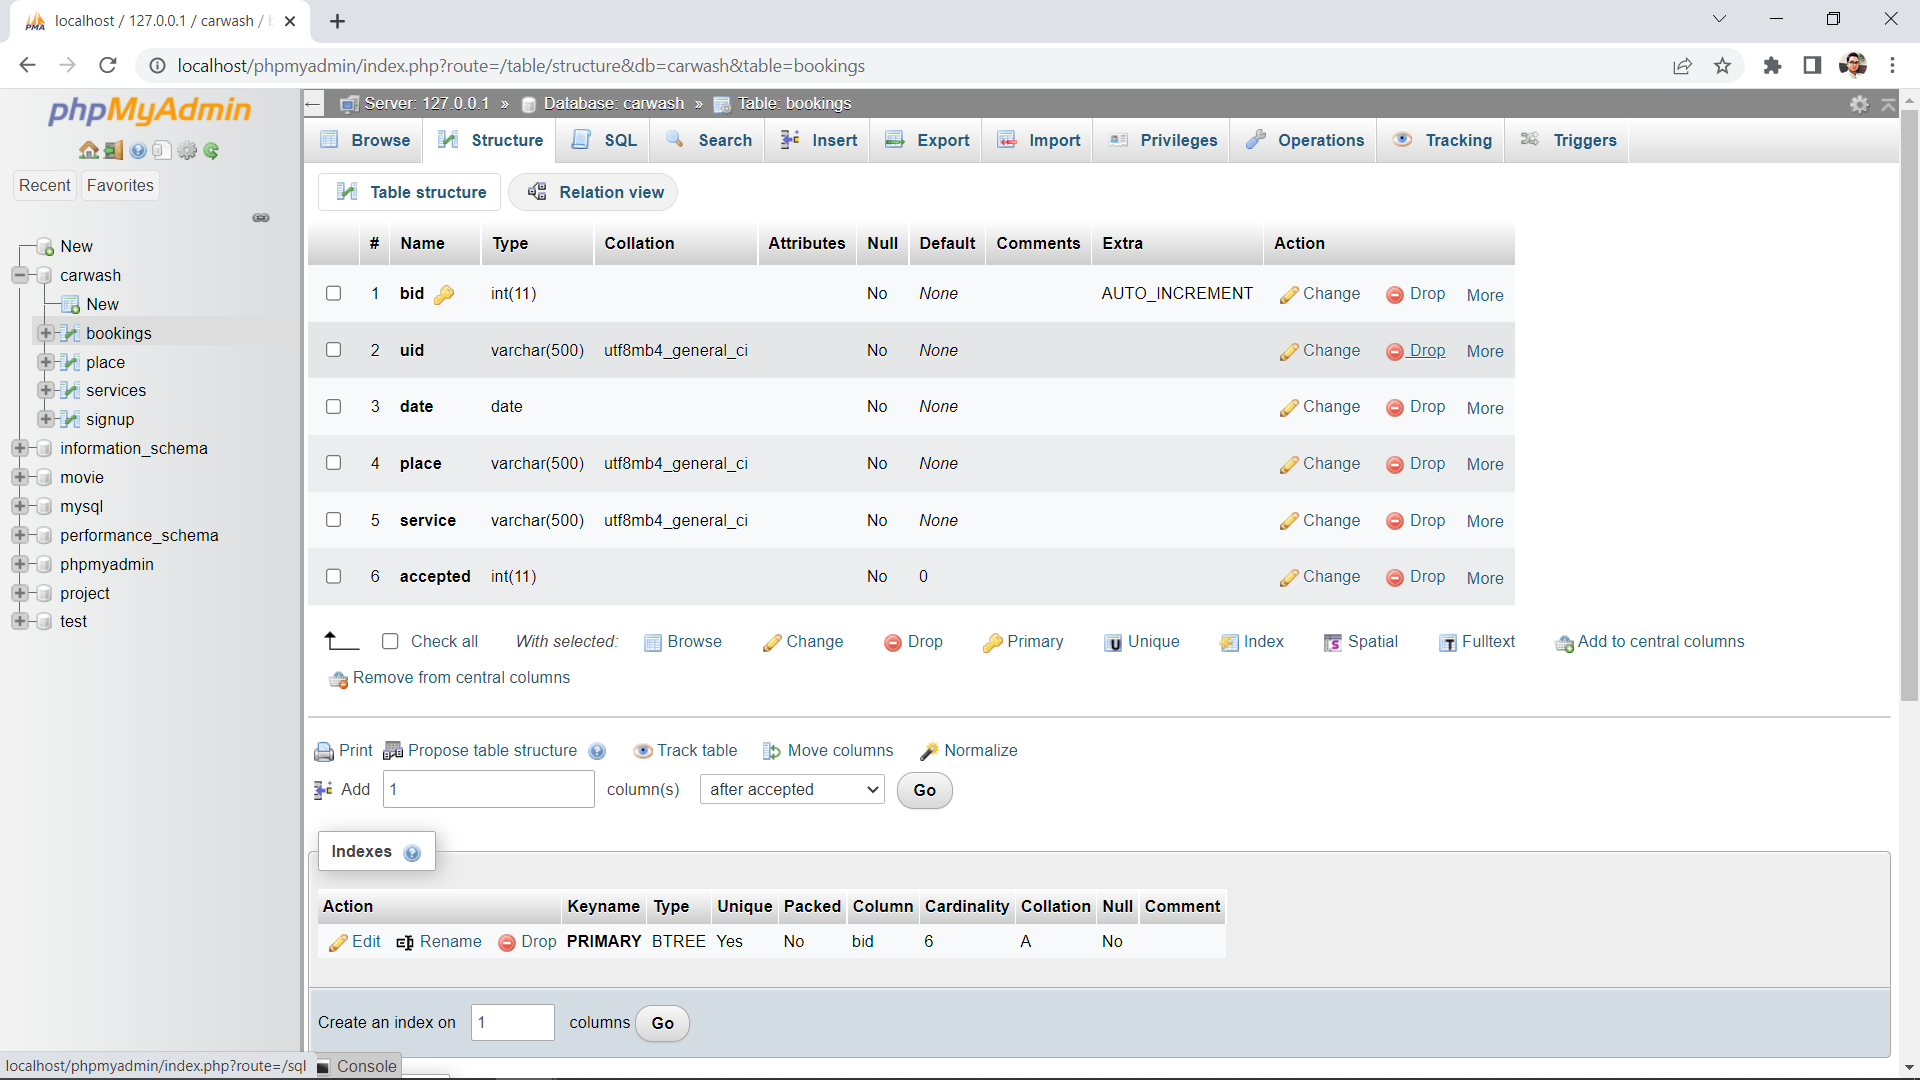Click the Spatial index icon
Image resolution: width=1920 pixels, height=1080 pixels.
pyautogui.click(x=1333, y=643)
